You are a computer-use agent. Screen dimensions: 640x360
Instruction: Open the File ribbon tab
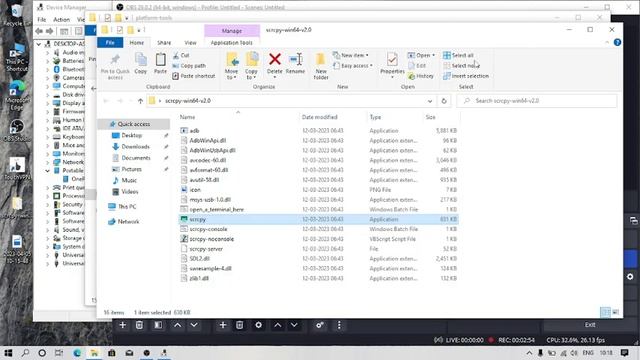[110, 42]
